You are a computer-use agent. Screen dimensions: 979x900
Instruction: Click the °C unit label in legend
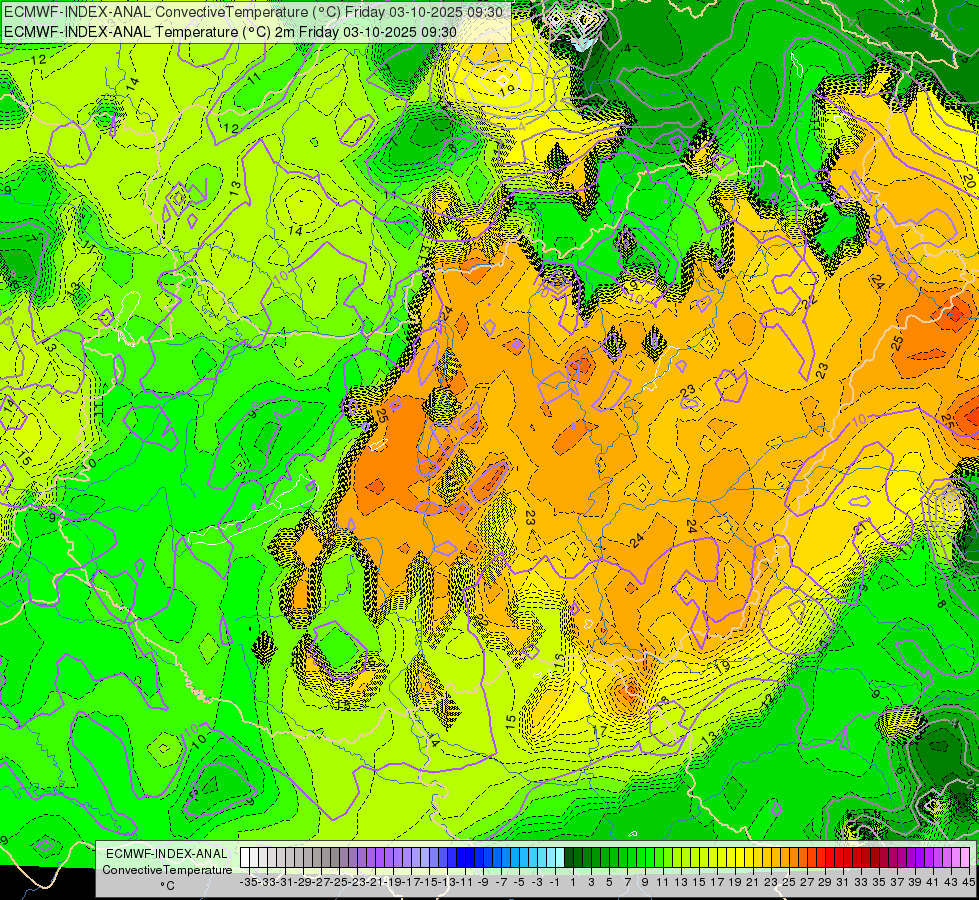167,886
